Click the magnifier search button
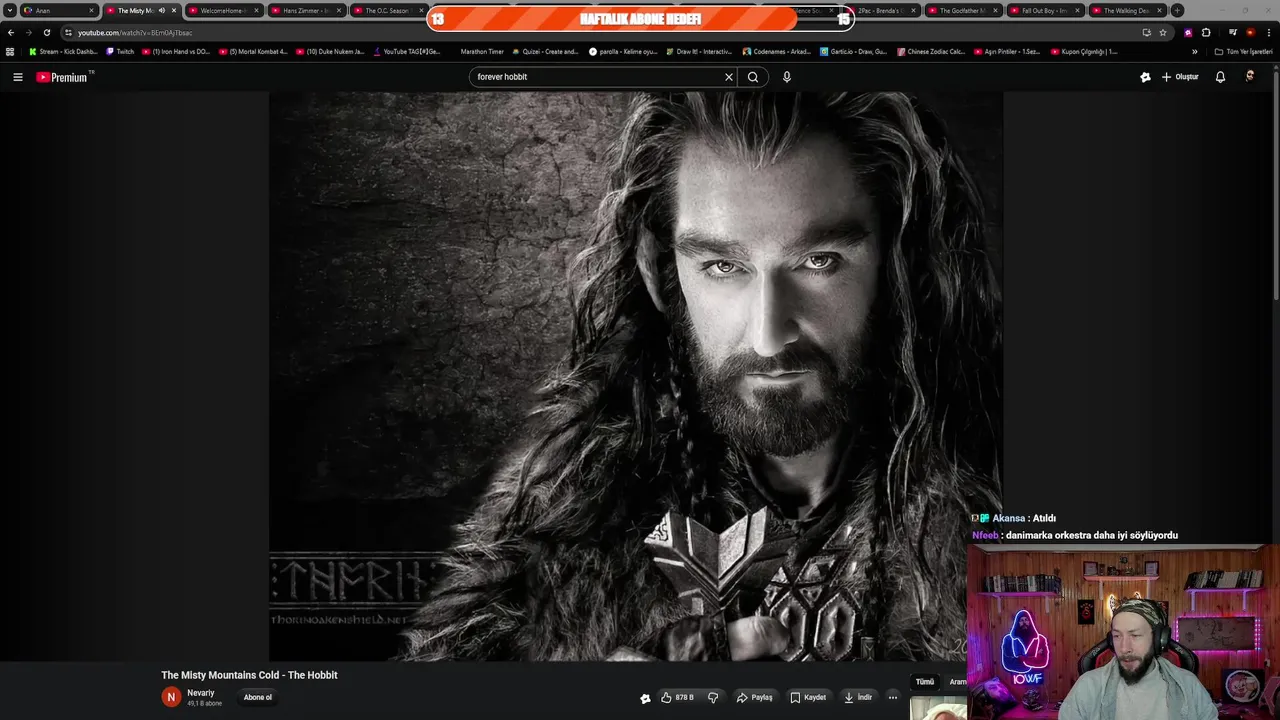Screen dimensions: 1280x720 [x=753, y=77]
